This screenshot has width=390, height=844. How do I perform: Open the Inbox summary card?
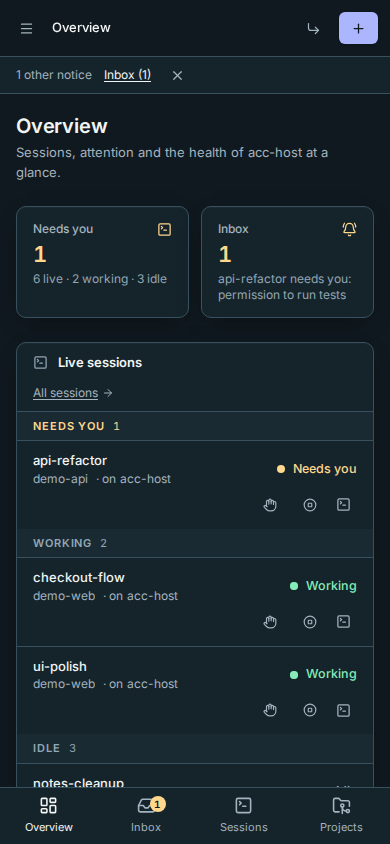coord(287,262)
